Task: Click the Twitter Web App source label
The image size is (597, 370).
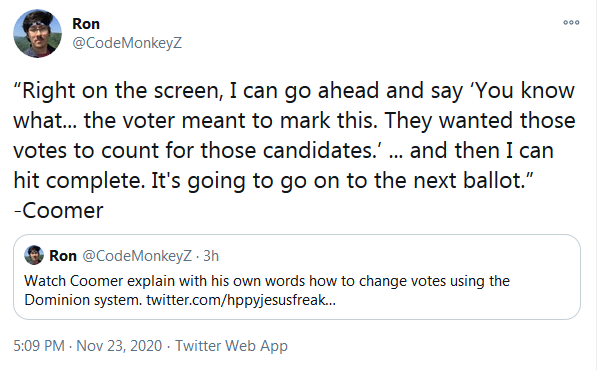Action: point(231,346)
